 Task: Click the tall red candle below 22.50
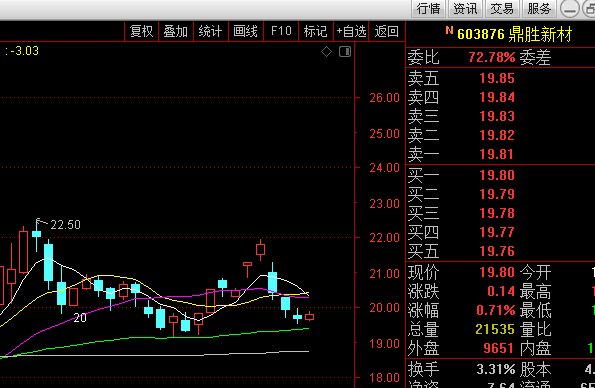pyautogui.click(x=24, y=251)
